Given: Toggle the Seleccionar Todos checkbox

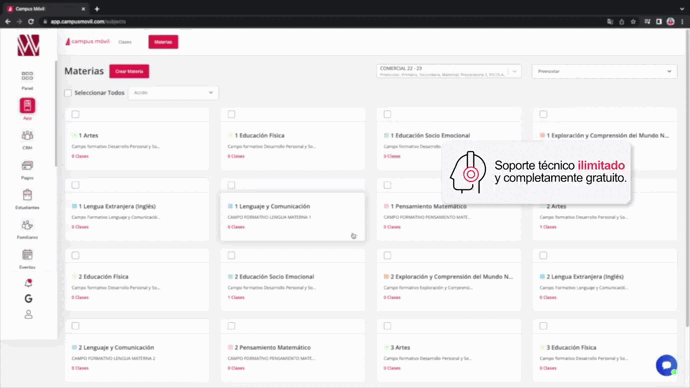Looking at the screenshot, I should click(68, 93).
